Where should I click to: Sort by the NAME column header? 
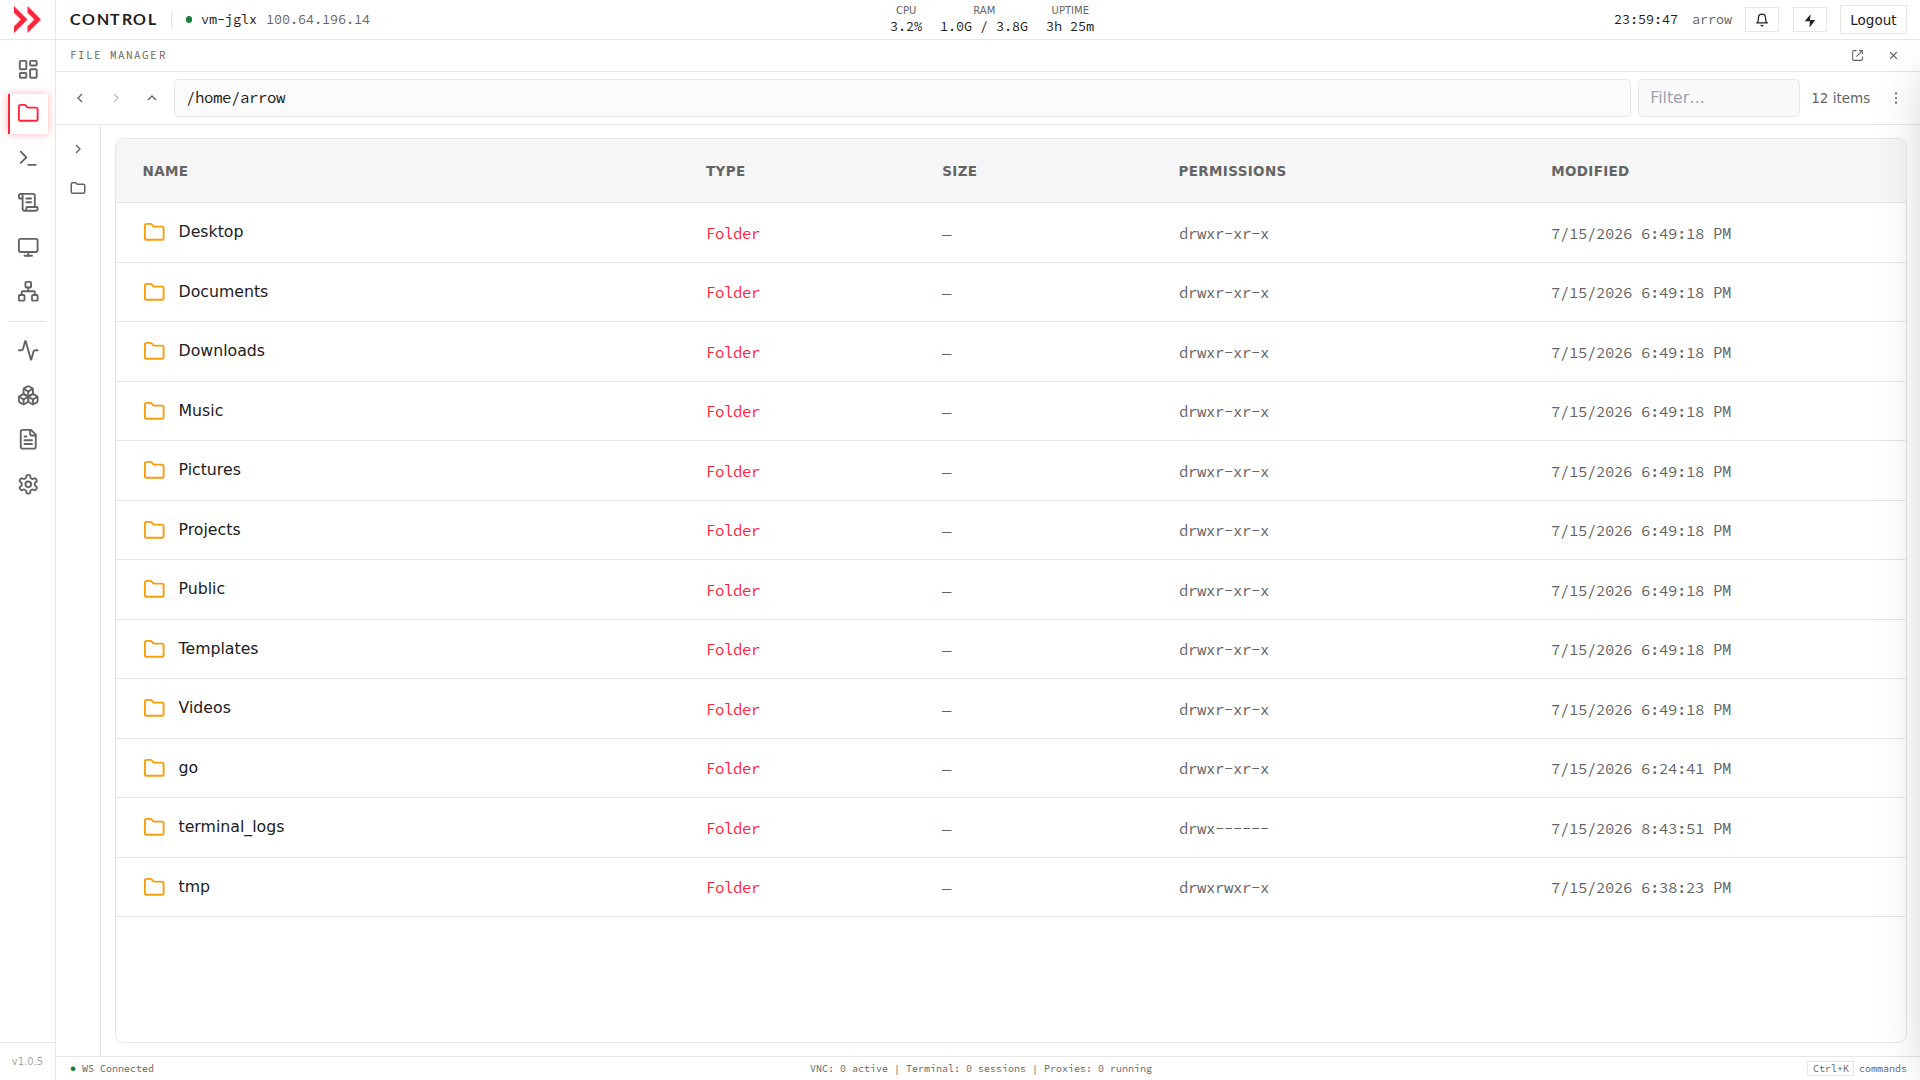point(165,171)
